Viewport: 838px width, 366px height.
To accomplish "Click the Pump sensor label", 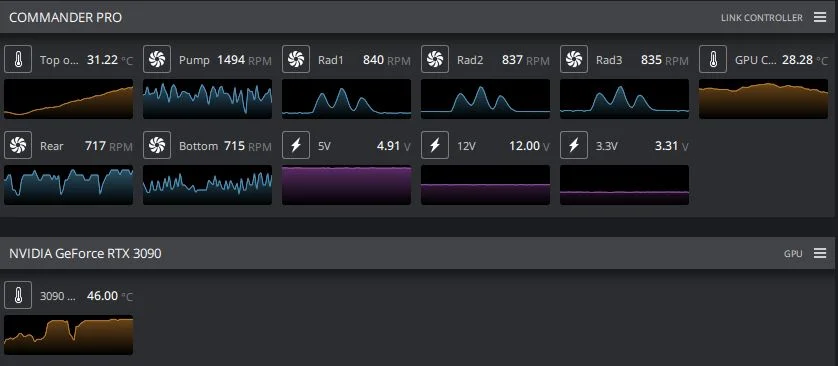I will point(194,60).
